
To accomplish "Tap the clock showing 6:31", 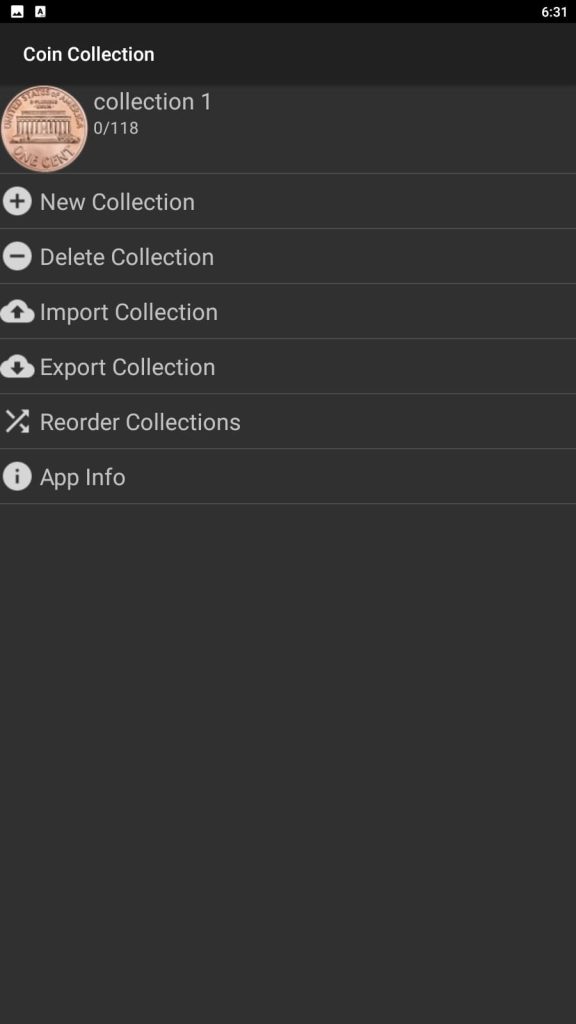I will click(554, 12).
